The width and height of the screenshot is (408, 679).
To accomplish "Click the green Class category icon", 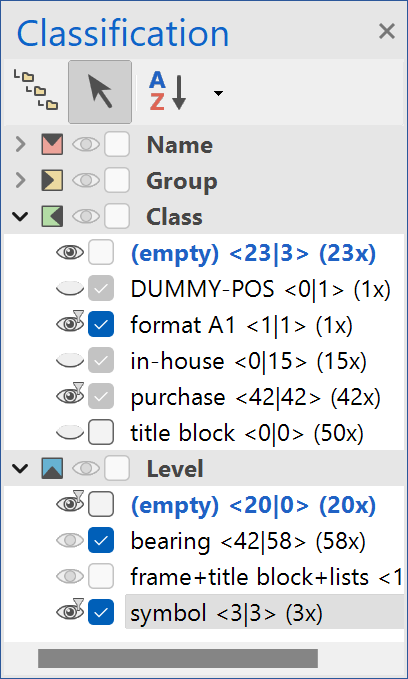I will pos(52,217).
